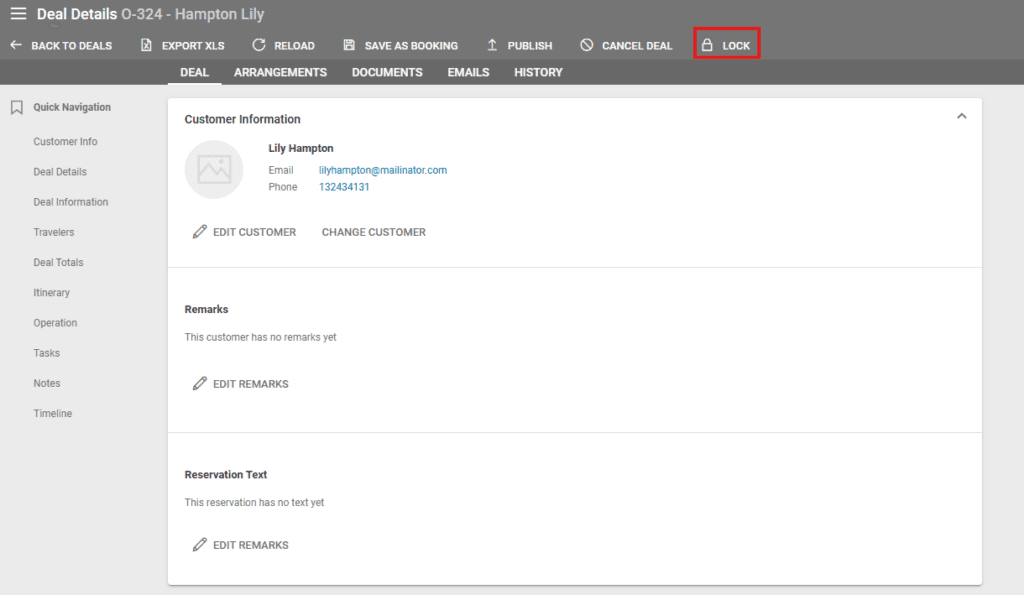Click the Edit Customer pencil icon
Image resolution: width=1024 pixels, height=595 pixels.
pyautogui.click(x=200, y=232)
